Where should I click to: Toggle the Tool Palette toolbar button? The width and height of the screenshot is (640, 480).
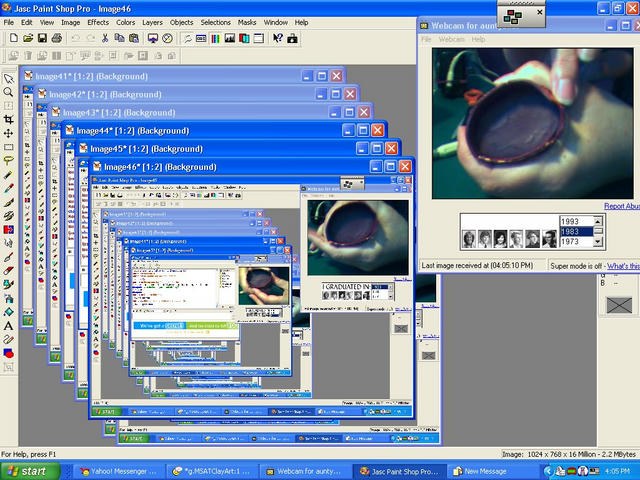187,38
